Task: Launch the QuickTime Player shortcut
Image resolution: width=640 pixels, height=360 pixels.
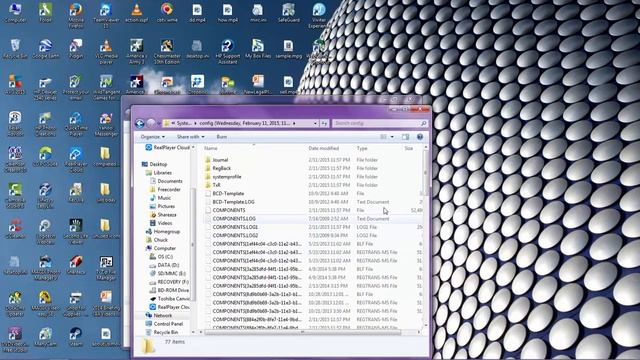Action: click(x=76, y=124)
